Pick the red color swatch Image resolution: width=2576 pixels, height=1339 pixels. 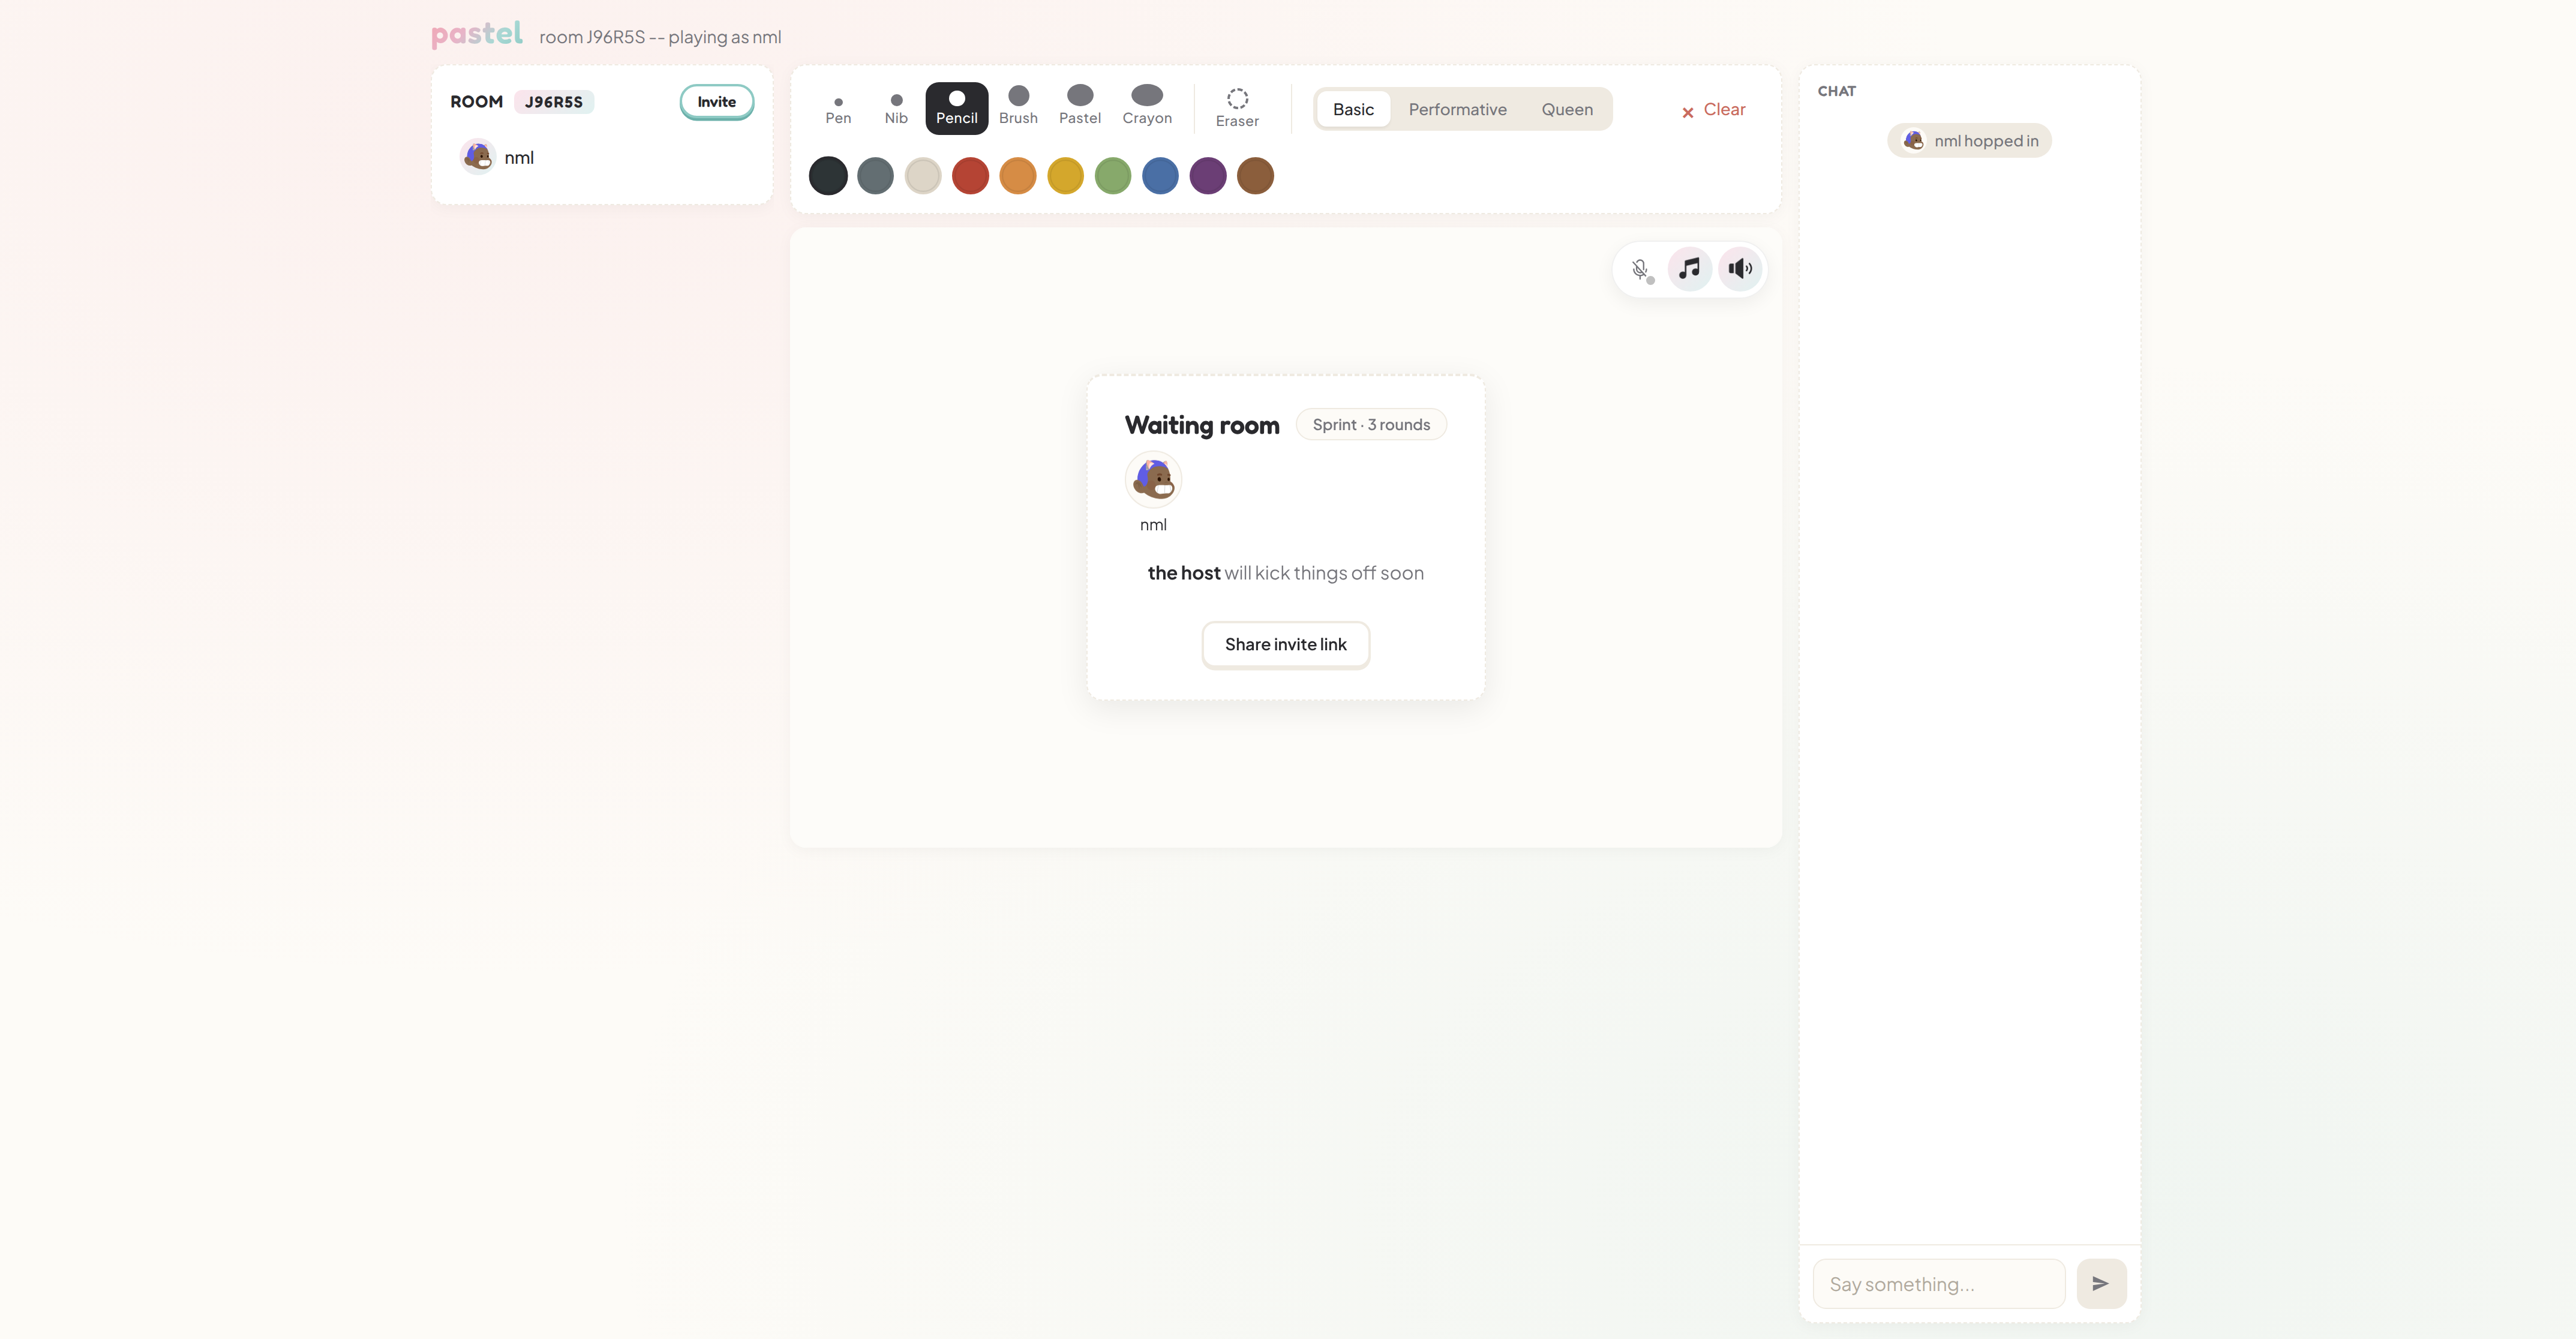[970, 176]
